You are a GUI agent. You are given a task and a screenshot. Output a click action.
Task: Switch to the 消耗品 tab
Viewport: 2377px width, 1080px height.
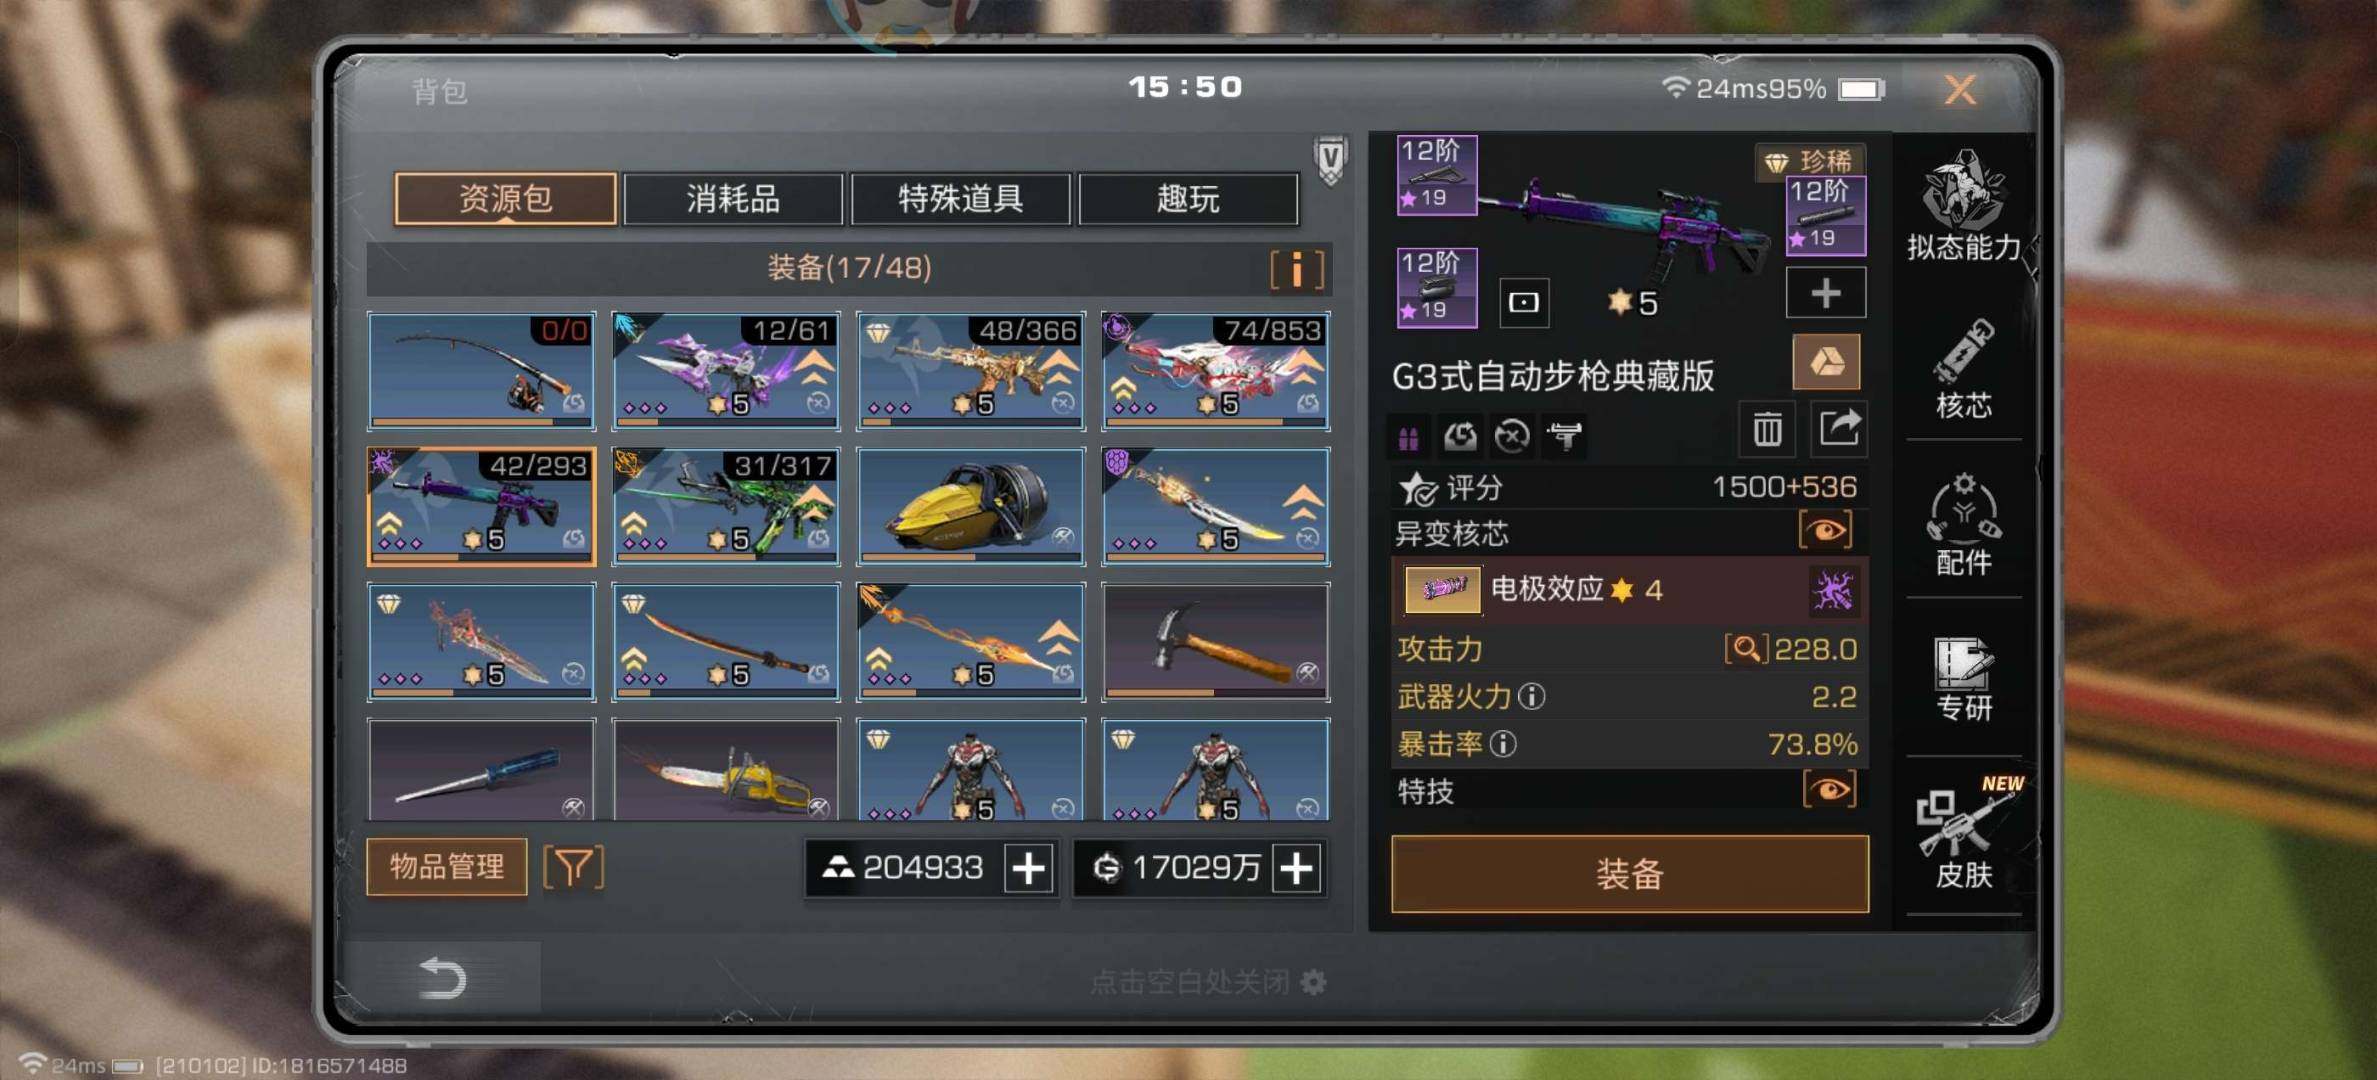coord(733,198)
